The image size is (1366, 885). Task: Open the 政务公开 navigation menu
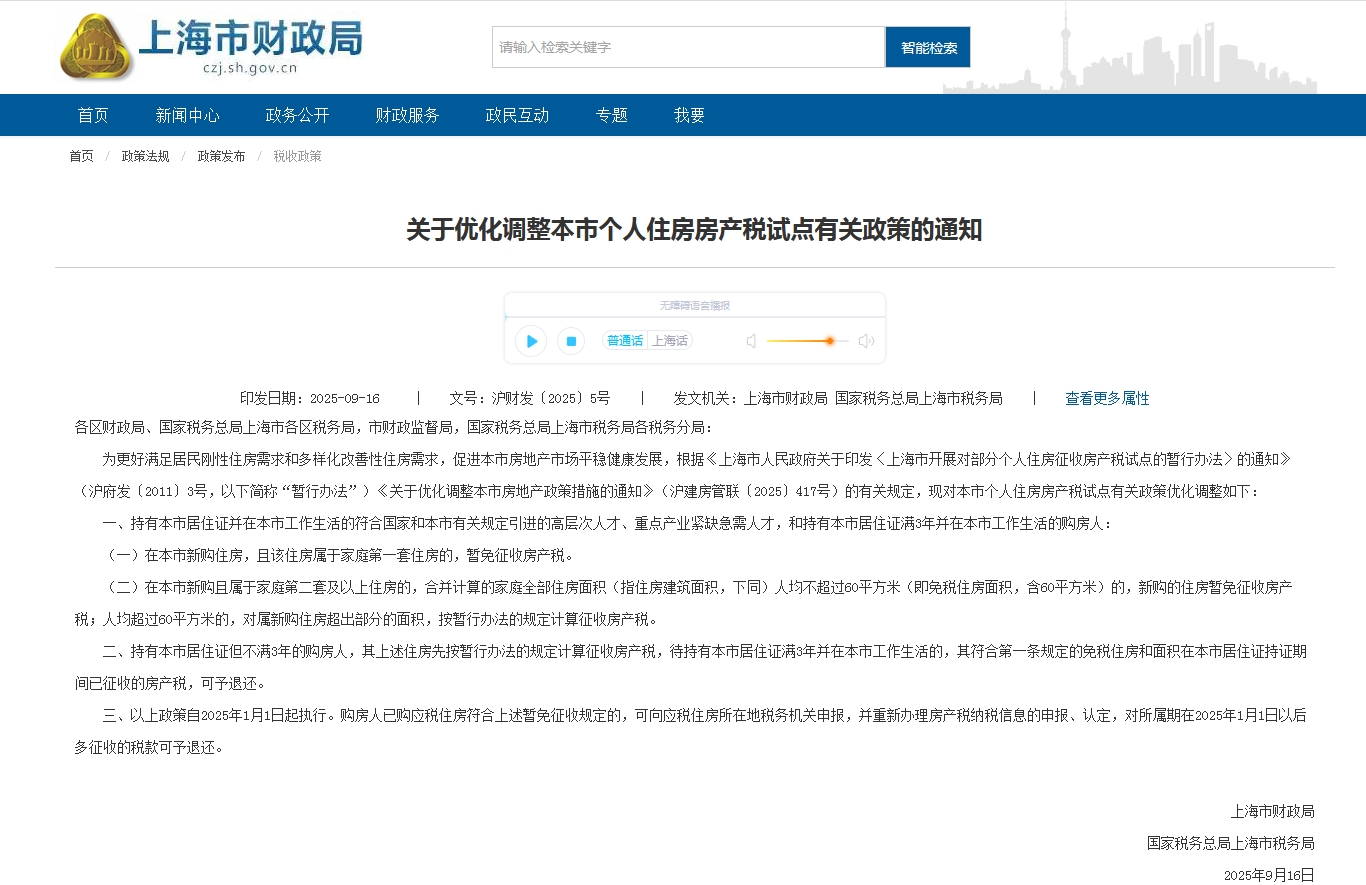coord(297,115)
